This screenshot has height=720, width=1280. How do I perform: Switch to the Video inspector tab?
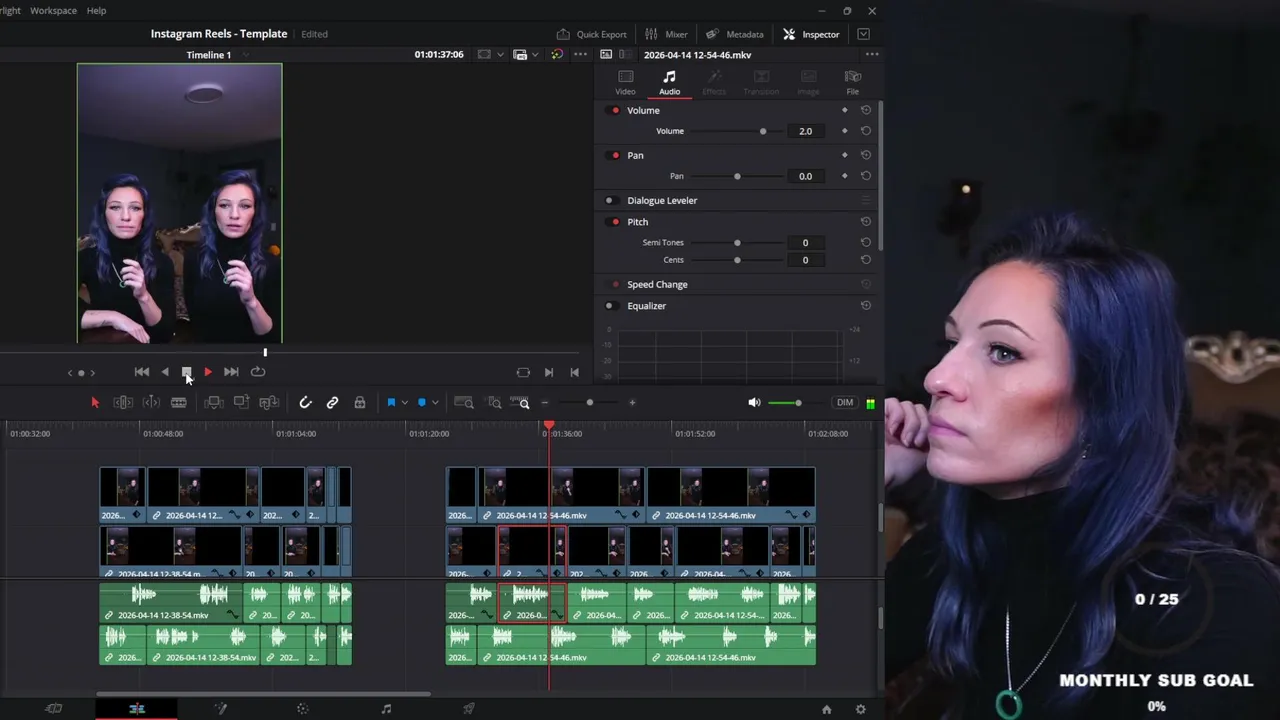coord(625,82)
